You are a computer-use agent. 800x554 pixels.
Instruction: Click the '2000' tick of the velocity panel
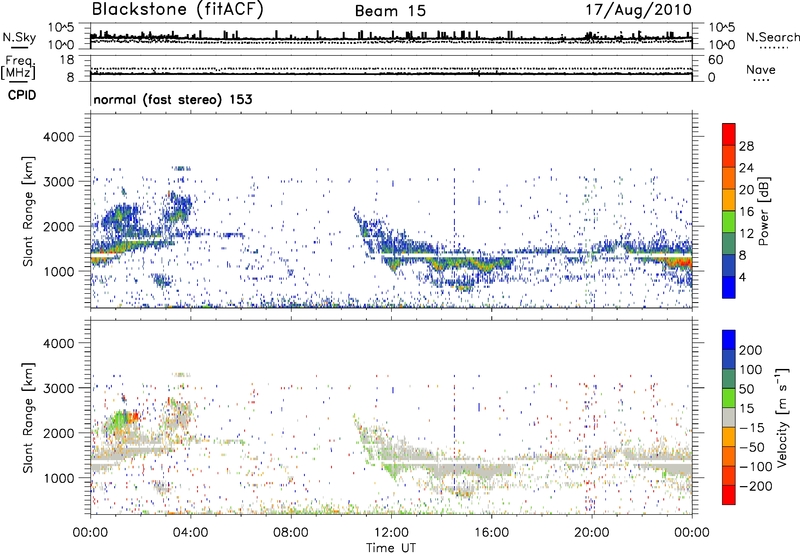(59, 433)
